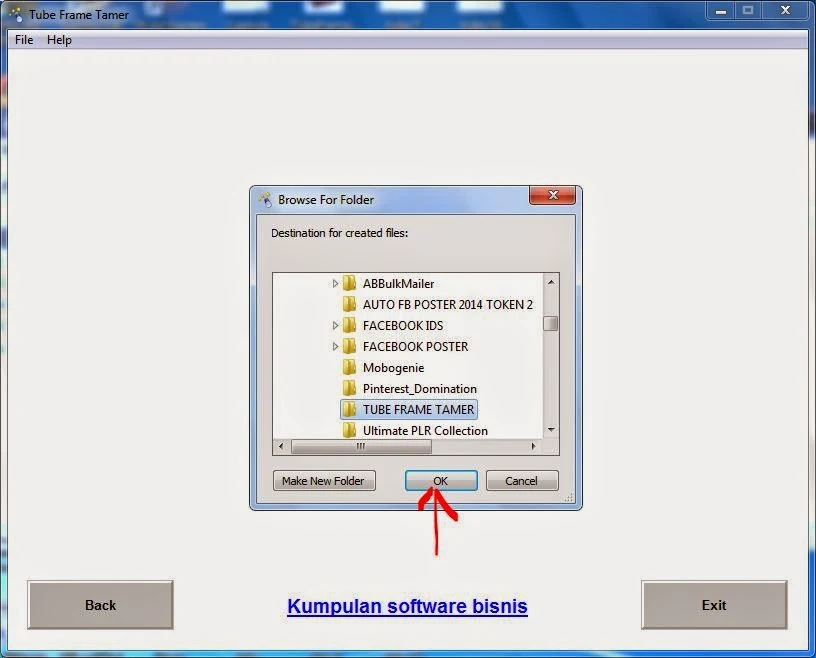Viewport: 816px width, 658px height.
Task: Choose the FACEBOOK IDS folder name
Action: (403, 326)
